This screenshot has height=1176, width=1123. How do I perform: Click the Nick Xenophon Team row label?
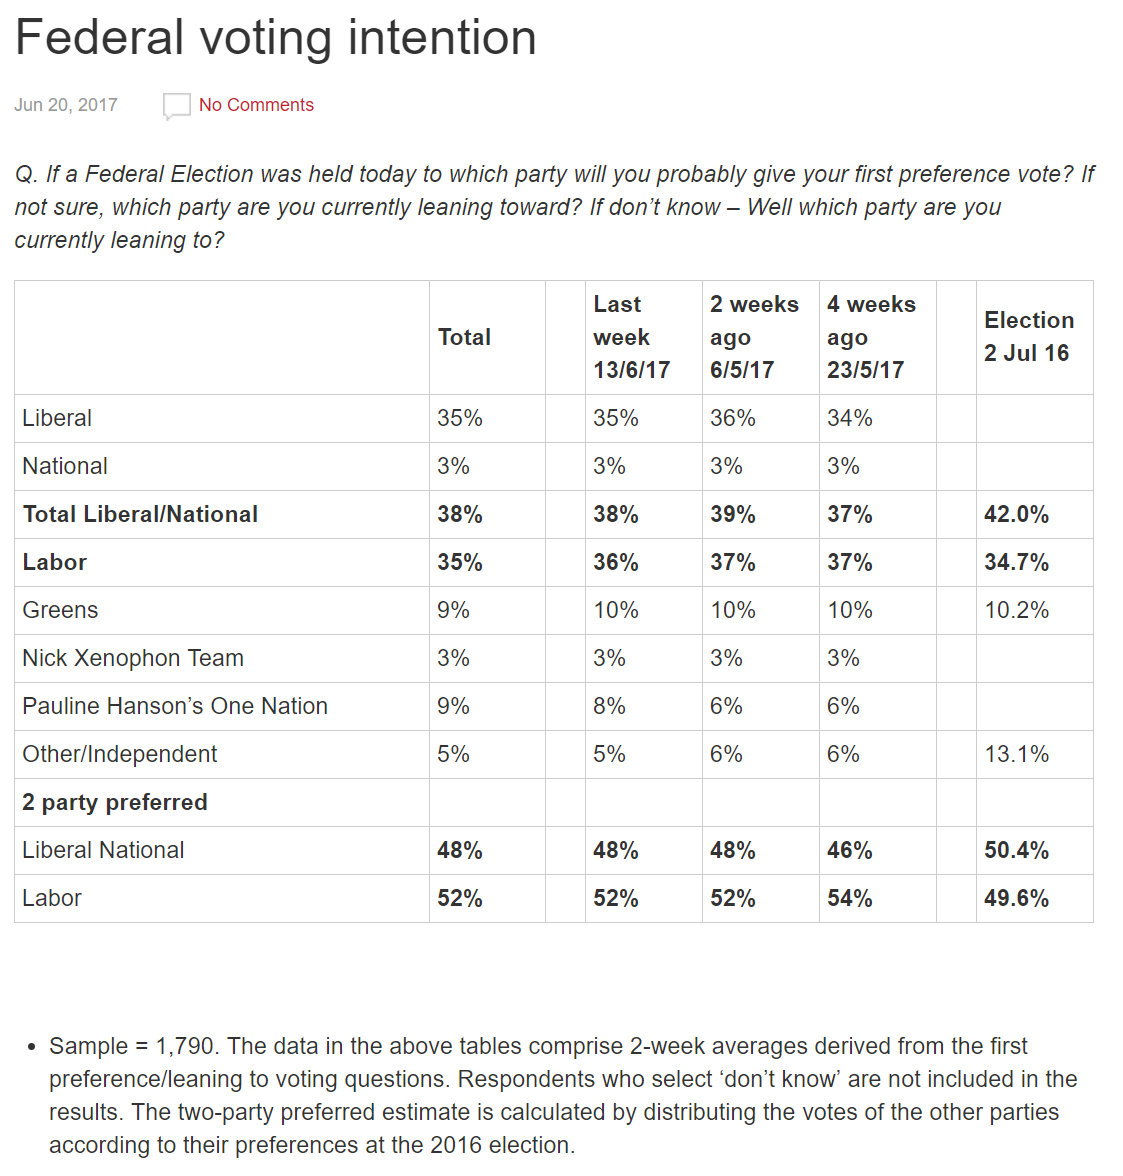(133, 658)
